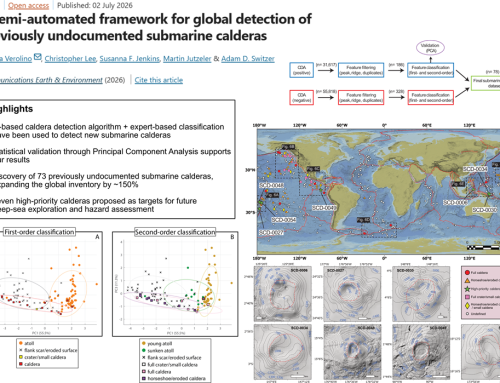Click highlight about Principal Component Analysis validation
500x383 pixels.
coord(115,156)
